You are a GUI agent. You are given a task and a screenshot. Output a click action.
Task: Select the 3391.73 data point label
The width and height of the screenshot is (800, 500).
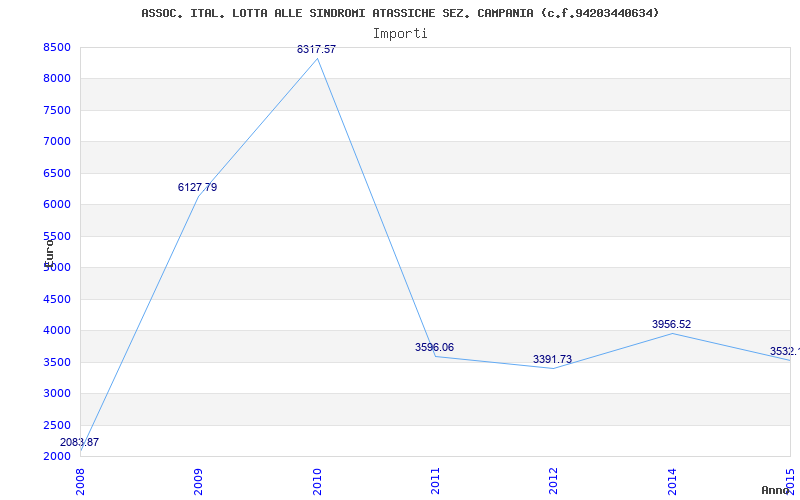pos(552,359)
